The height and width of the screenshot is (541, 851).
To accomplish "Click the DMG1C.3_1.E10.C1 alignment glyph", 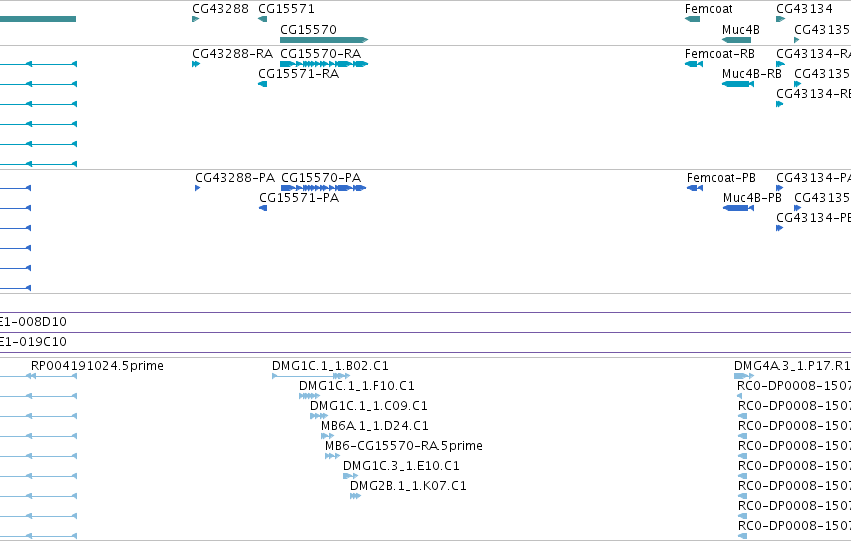I will (351, 476).
